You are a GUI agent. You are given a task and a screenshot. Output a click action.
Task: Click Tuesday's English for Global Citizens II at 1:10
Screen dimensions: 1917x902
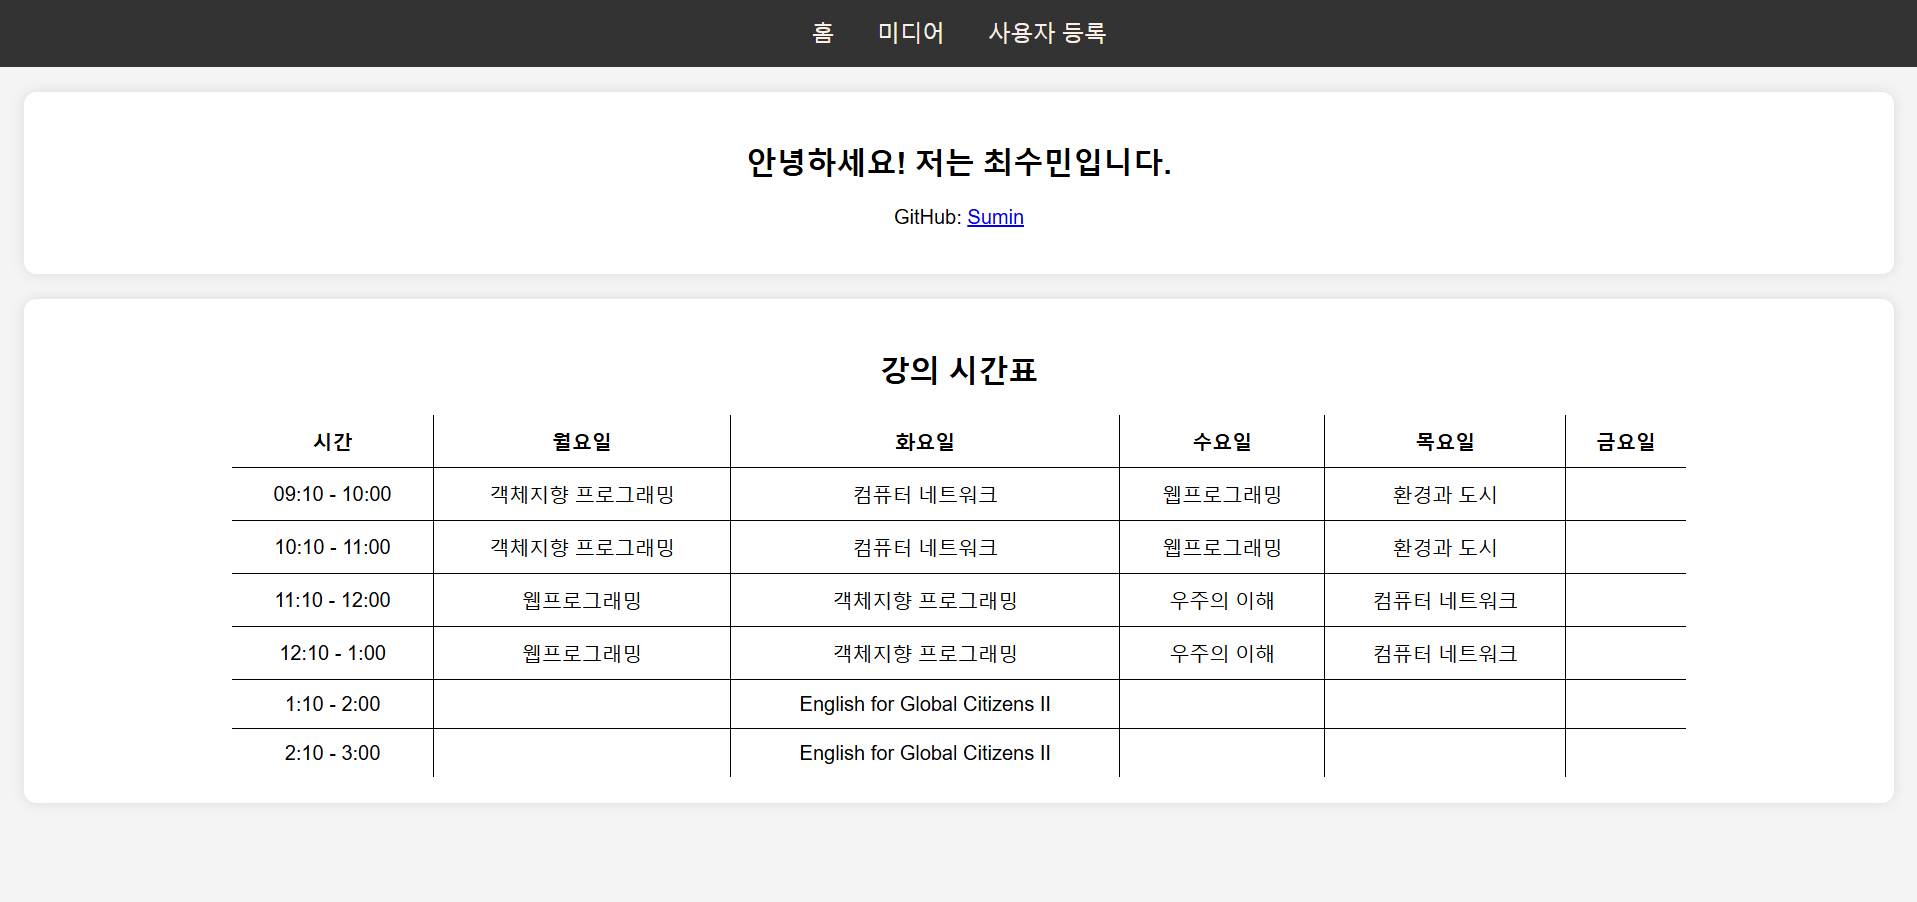pos(924,704)
